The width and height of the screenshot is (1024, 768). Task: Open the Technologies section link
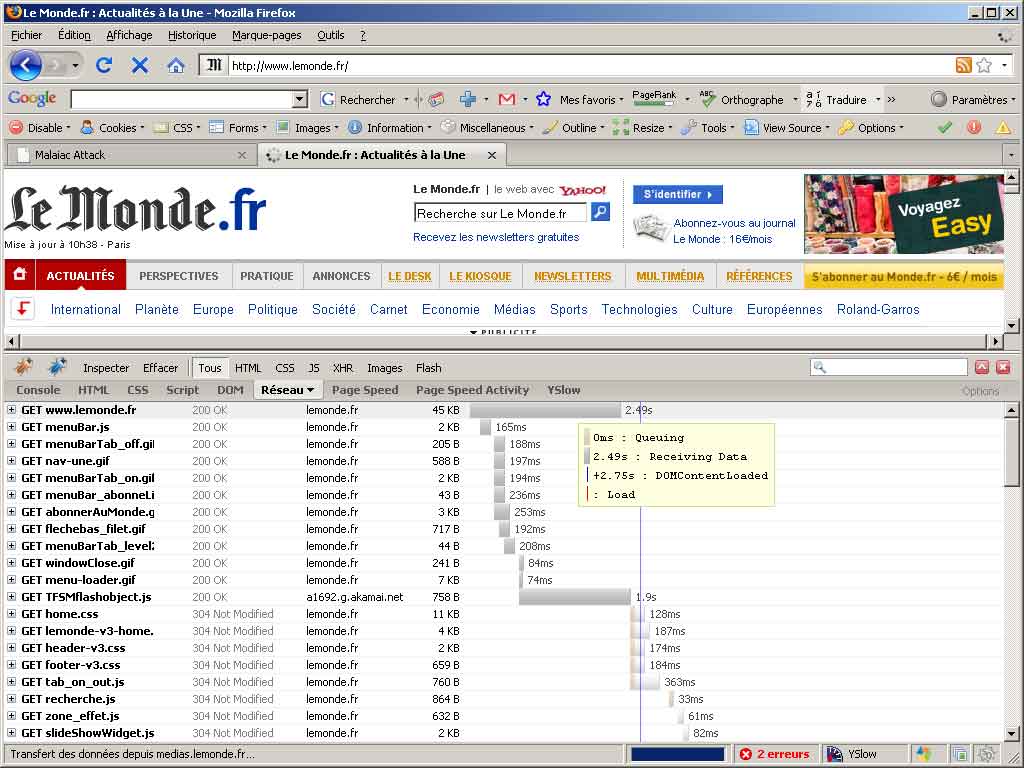639,309
